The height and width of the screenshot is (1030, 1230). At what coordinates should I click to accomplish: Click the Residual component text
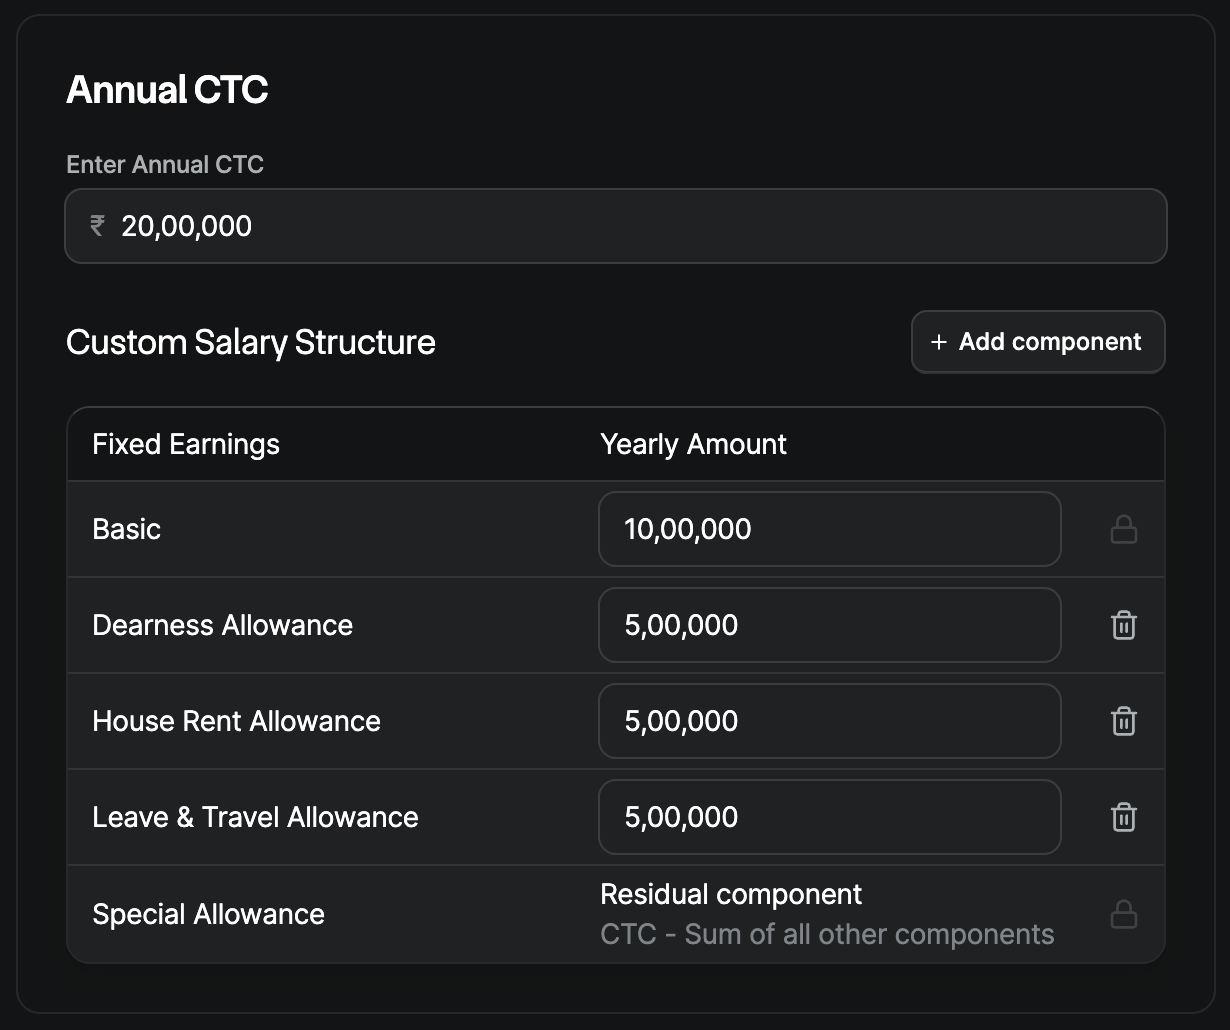(731, 894)
